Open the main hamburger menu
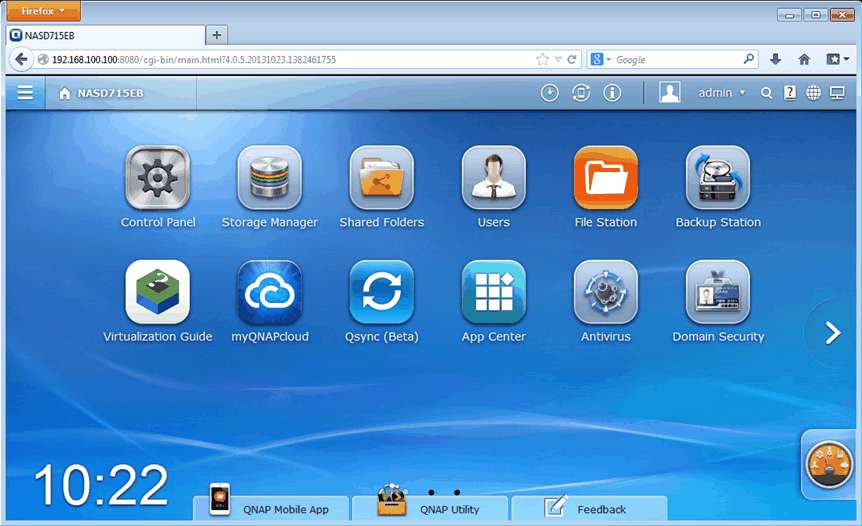 tap(25, 93)
